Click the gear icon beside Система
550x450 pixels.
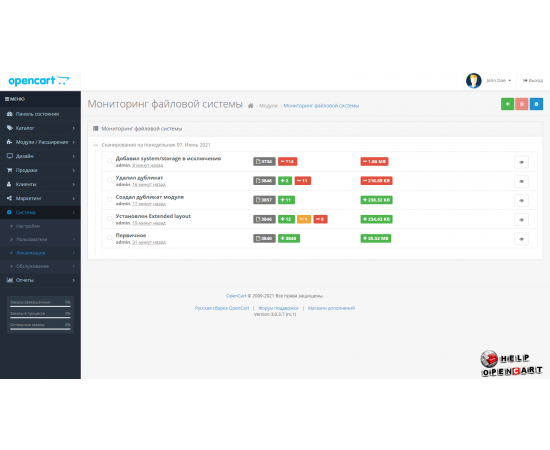coord(9,212)
